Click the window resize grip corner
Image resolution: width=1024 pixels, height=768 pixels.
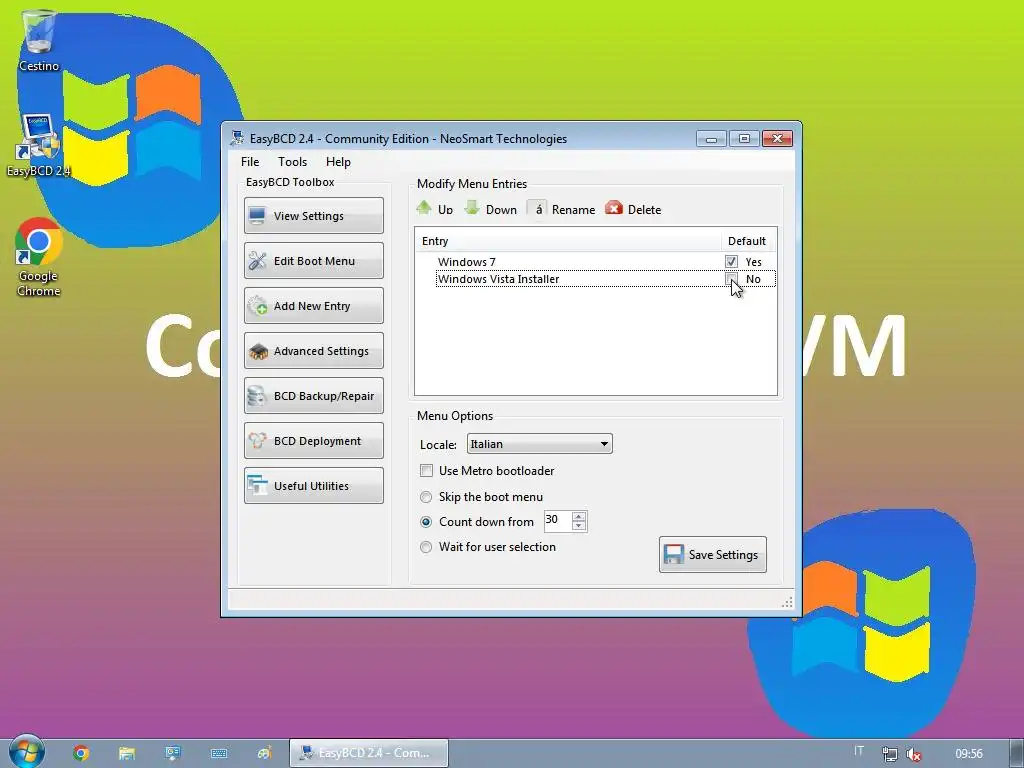[788, 601]
